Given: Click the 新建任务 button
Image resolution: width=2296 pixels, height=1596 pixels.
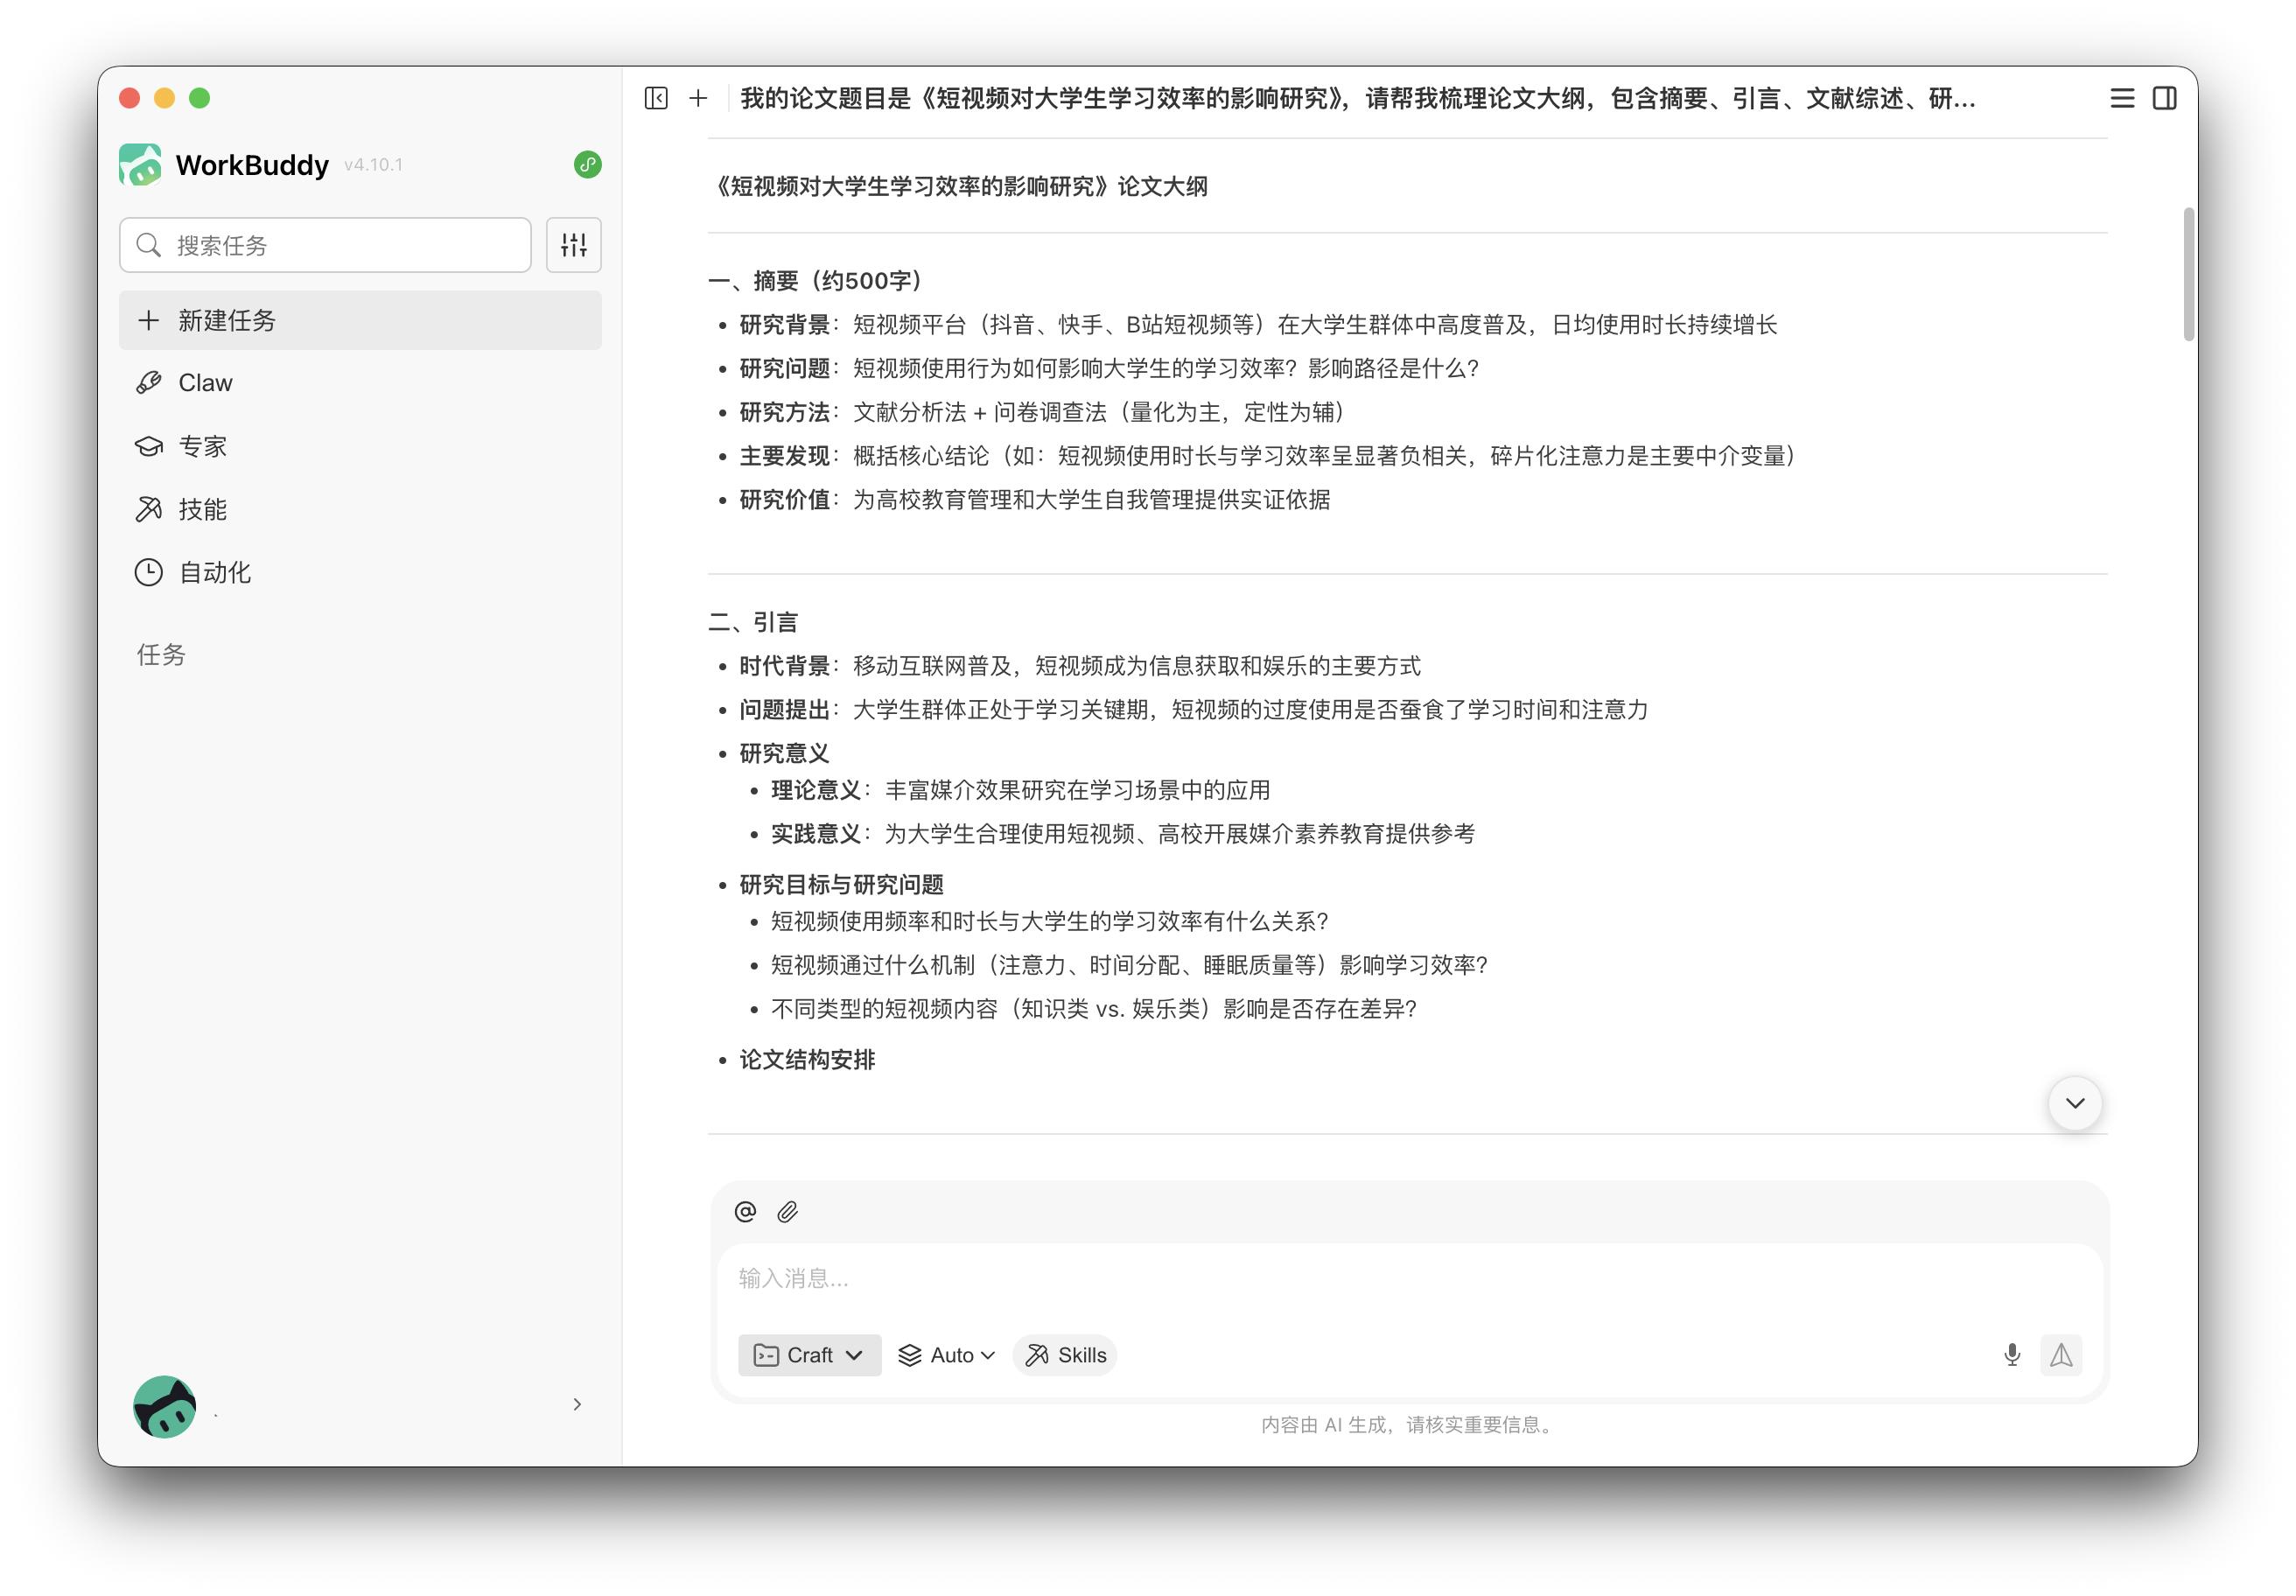Looking at the screenshot, I should tap(360, 320).
